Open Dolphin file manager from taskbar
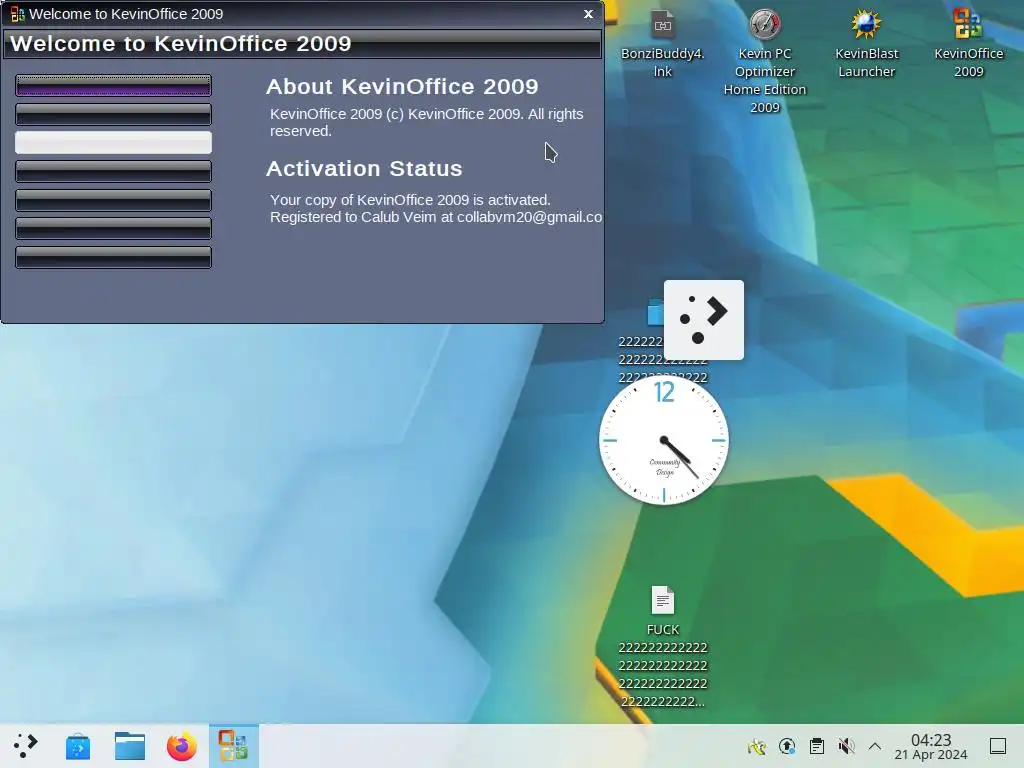 click(x=129, y=746)
